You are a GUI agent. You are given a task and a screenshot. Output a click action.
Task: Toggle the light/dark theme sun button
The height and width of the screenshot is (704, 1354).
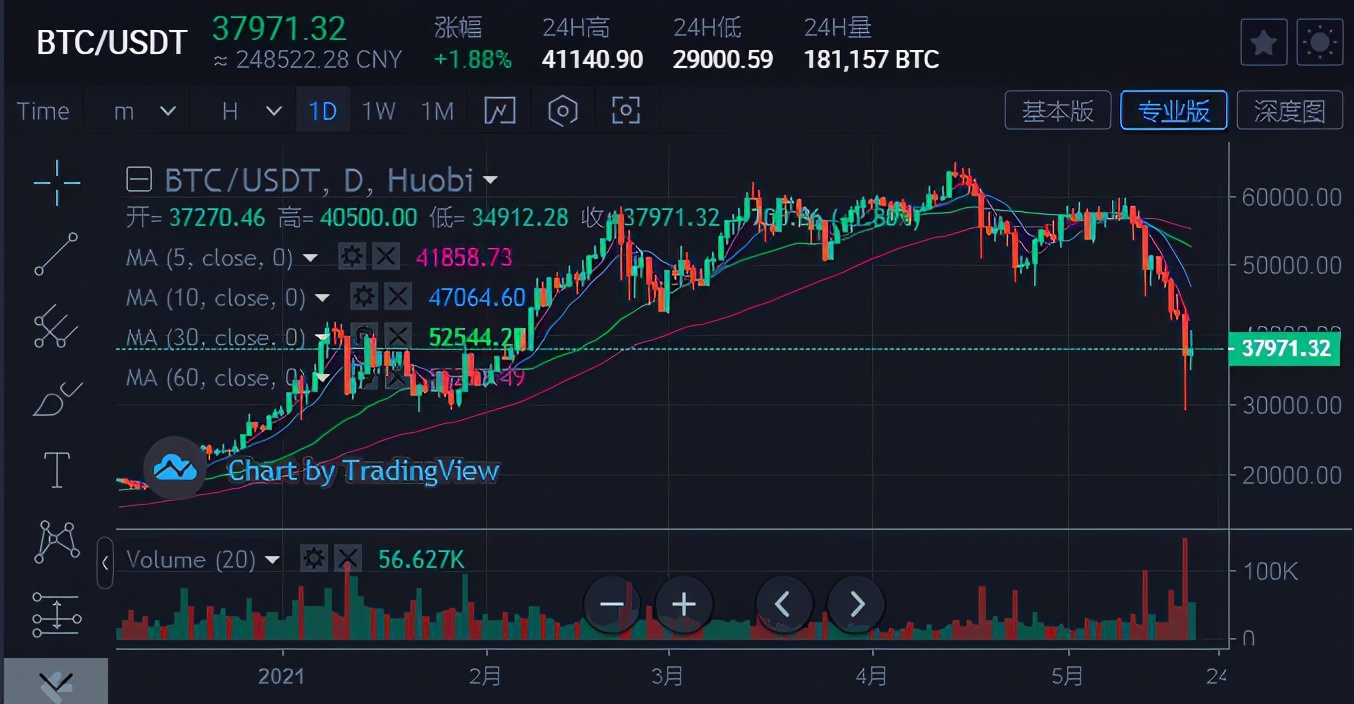pyautogui.click(x=1319, y=43)
